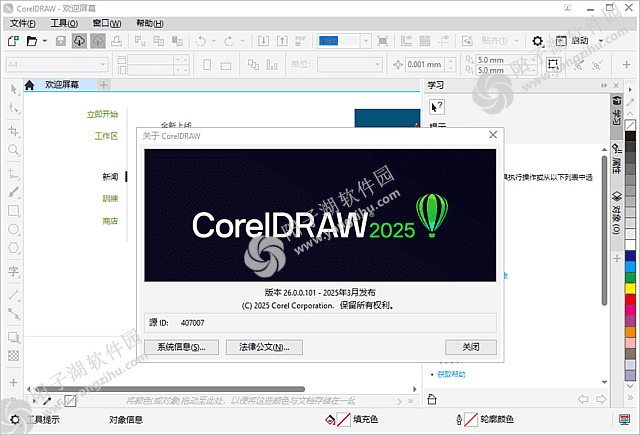Pick the yellow color swatch
The width and height of the screenshot is (640, 435).
[630, 289]
